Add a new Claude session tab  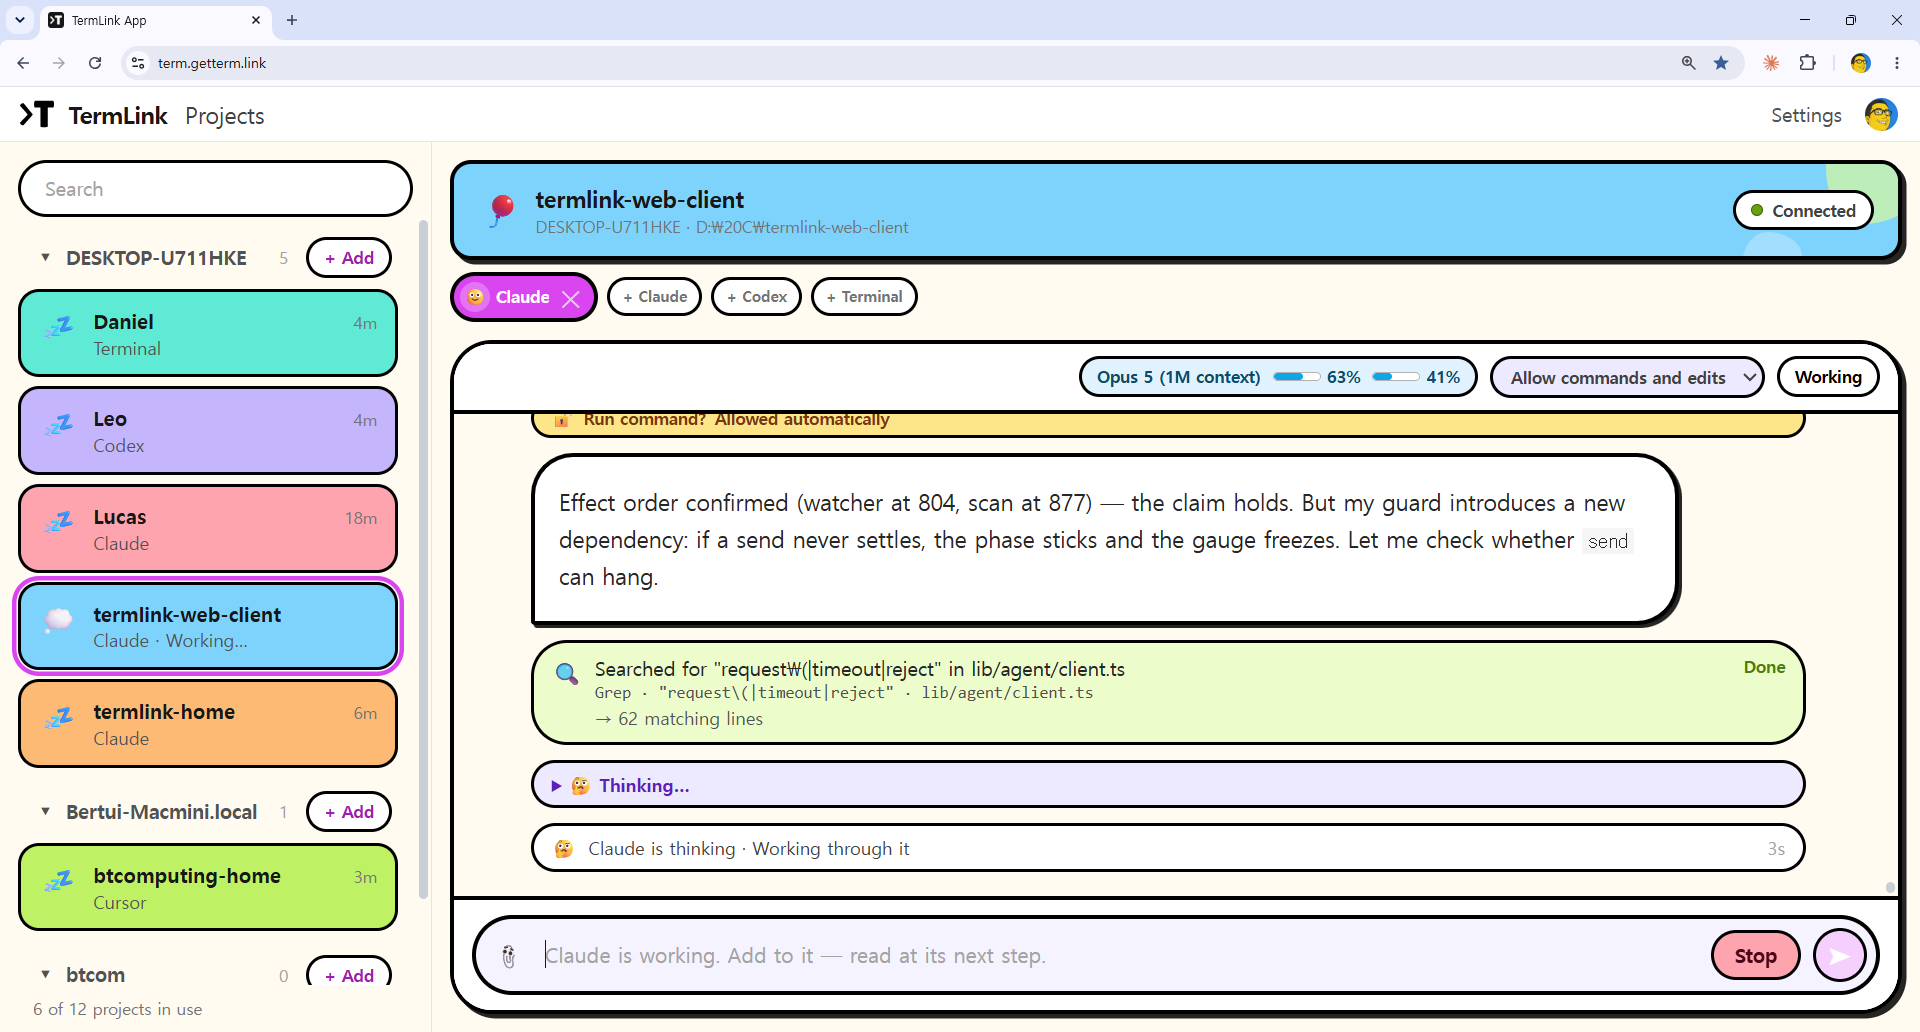coord(654,297)
